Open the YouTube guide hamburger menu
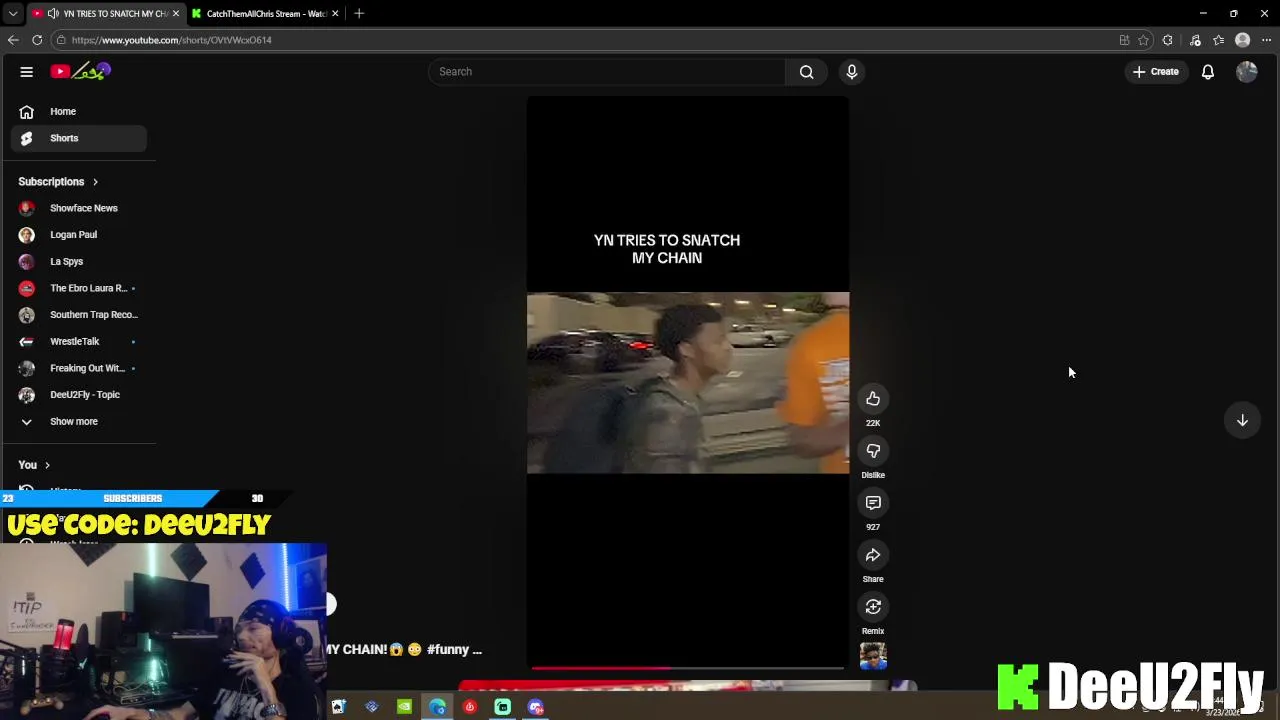The image size is (1280, 720). (x=27, y=71)
